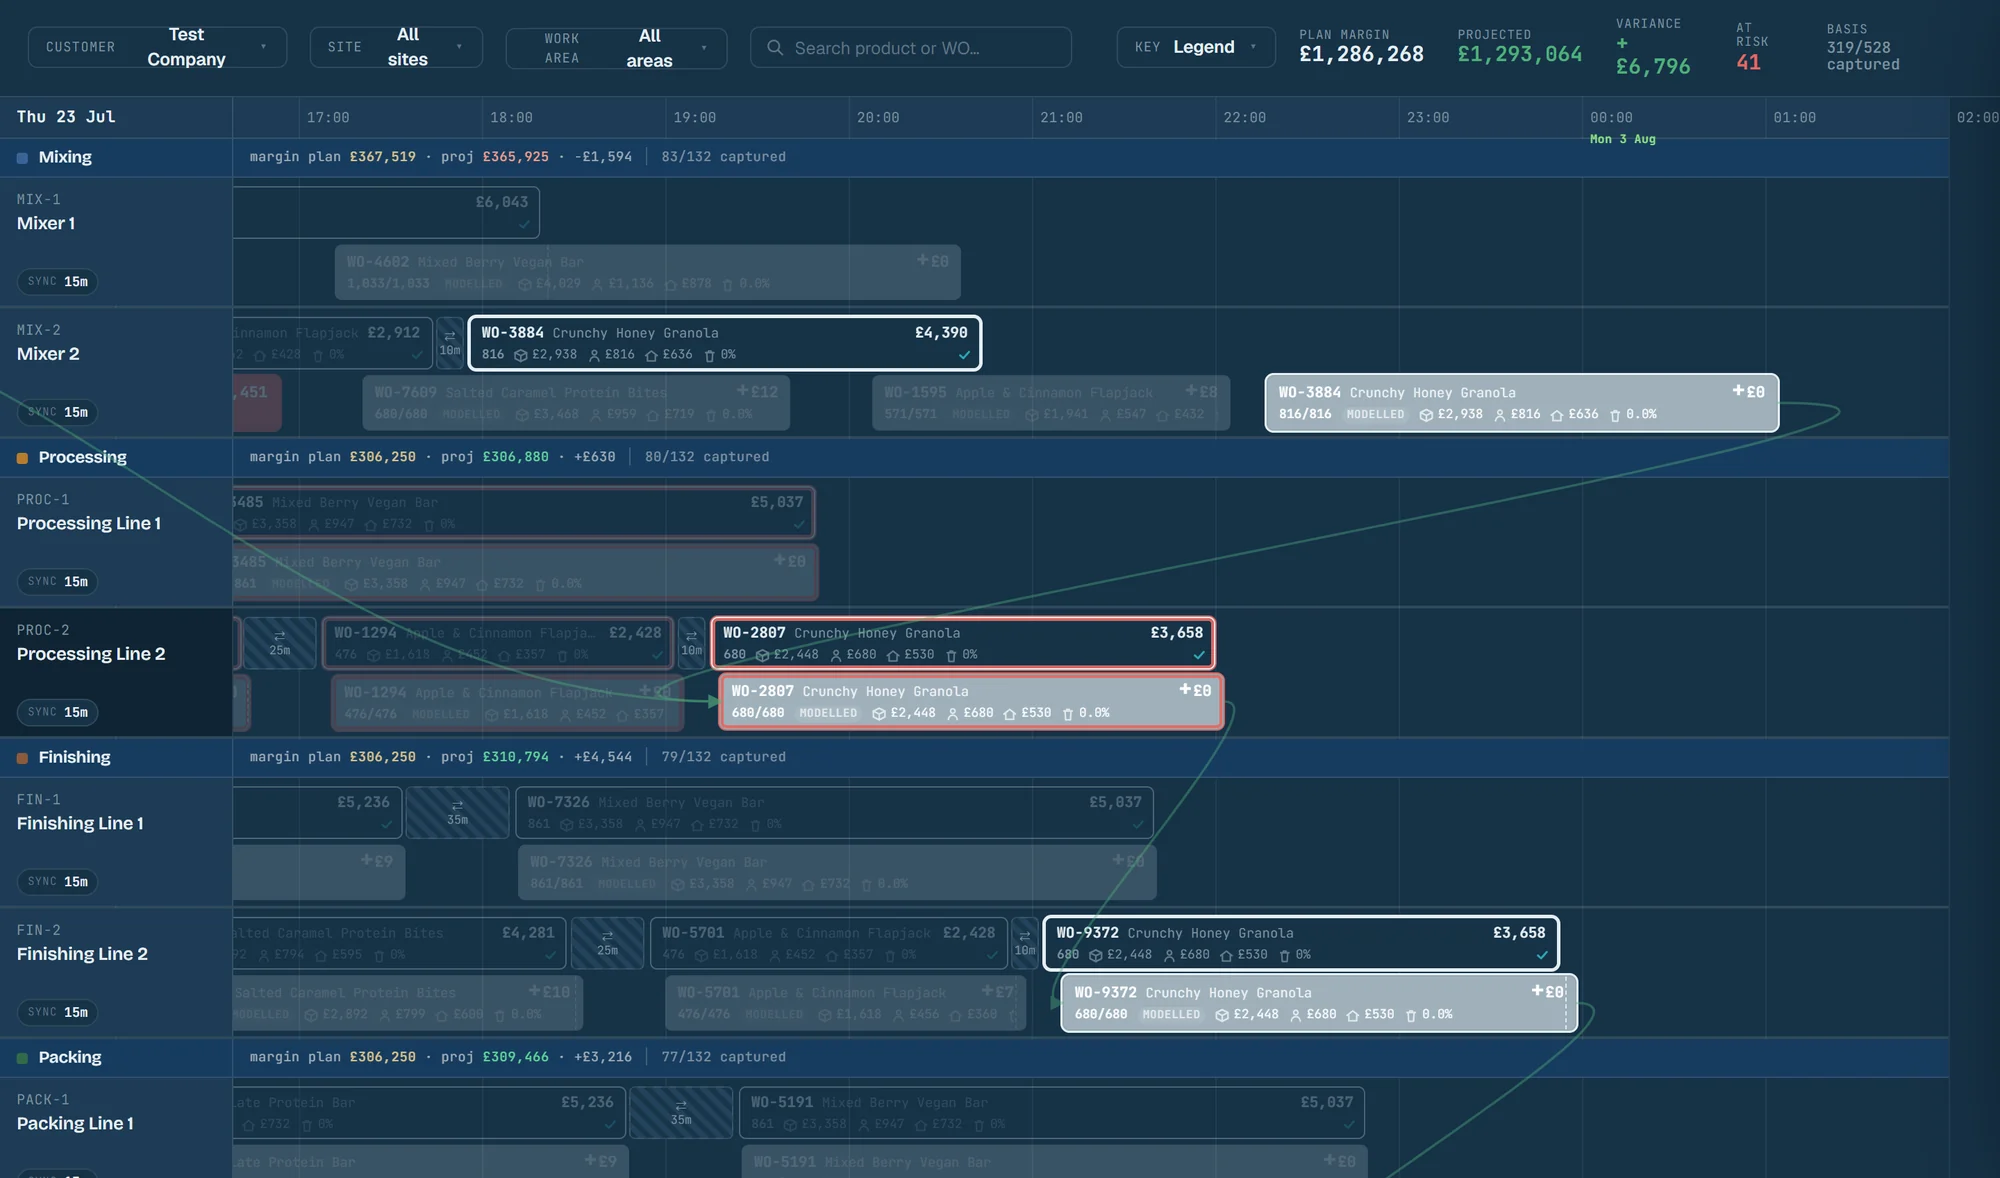
Task: Click the checkmark on planned WO-2807
Action: (x=1199, y=655)
